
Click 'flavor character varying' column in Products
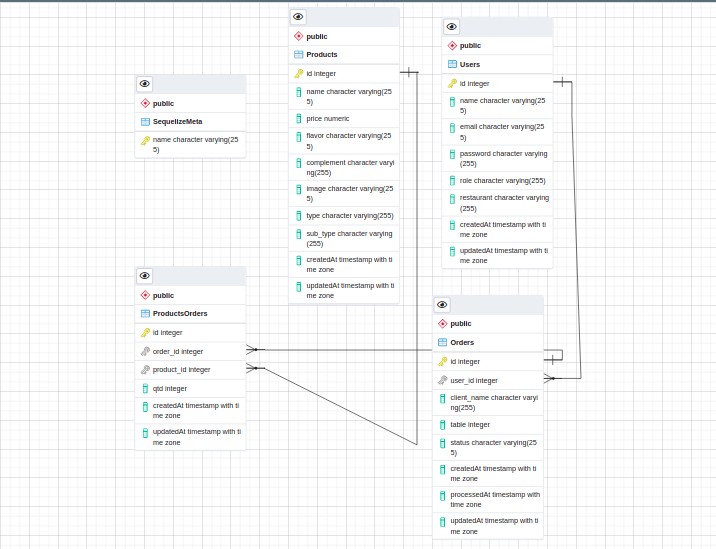pos(349,141)
